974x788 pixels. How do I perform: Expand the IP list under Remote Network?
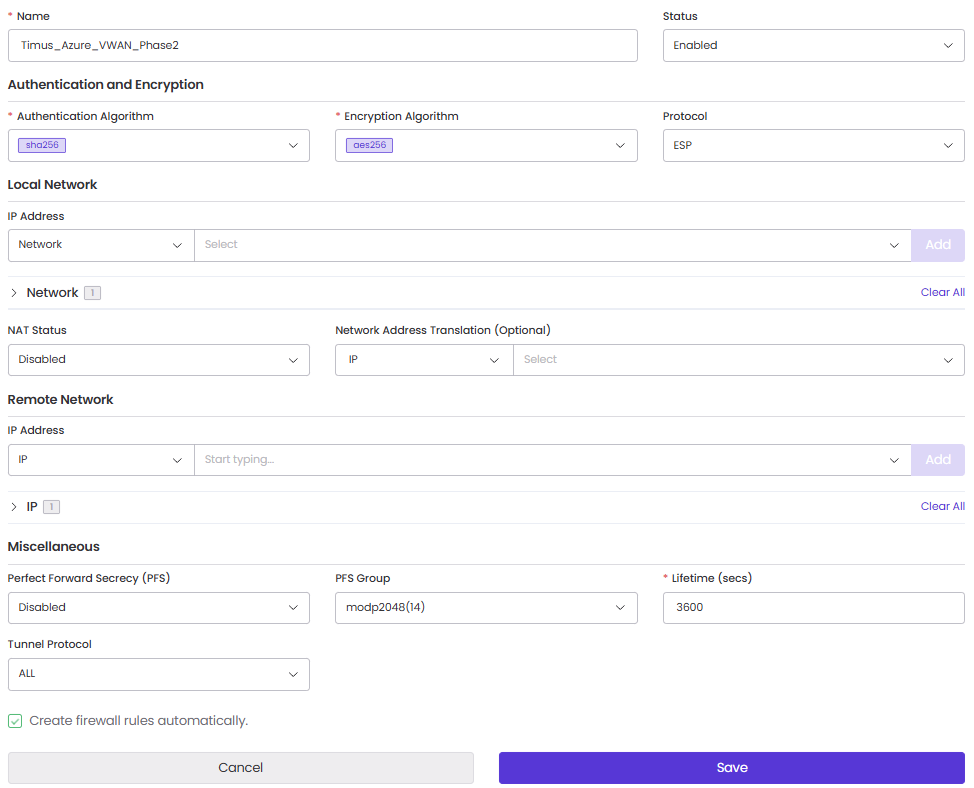tap(14, 506)
